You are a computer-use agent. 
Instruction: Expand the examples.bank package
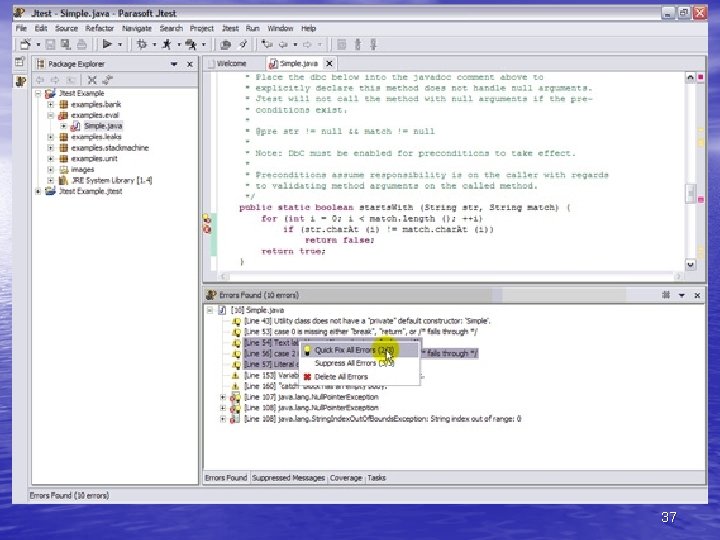(51, 104)
